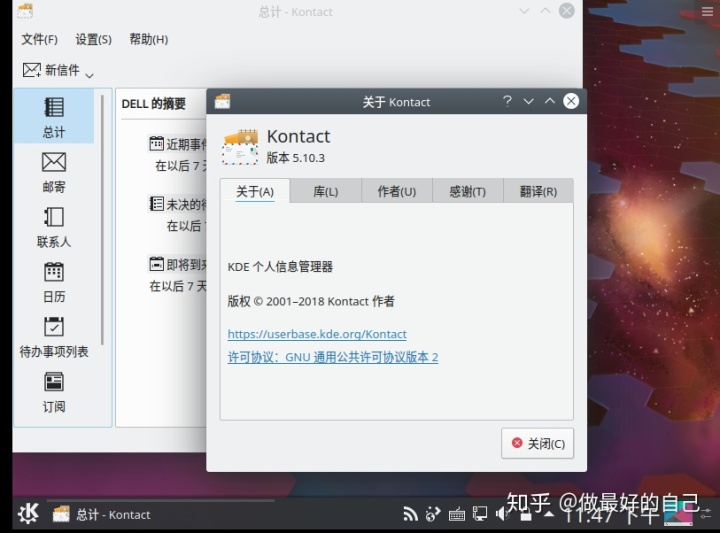The image size is (720, 533).
Task: Click the 版本 5.10.3 version text
Action: 295,158
